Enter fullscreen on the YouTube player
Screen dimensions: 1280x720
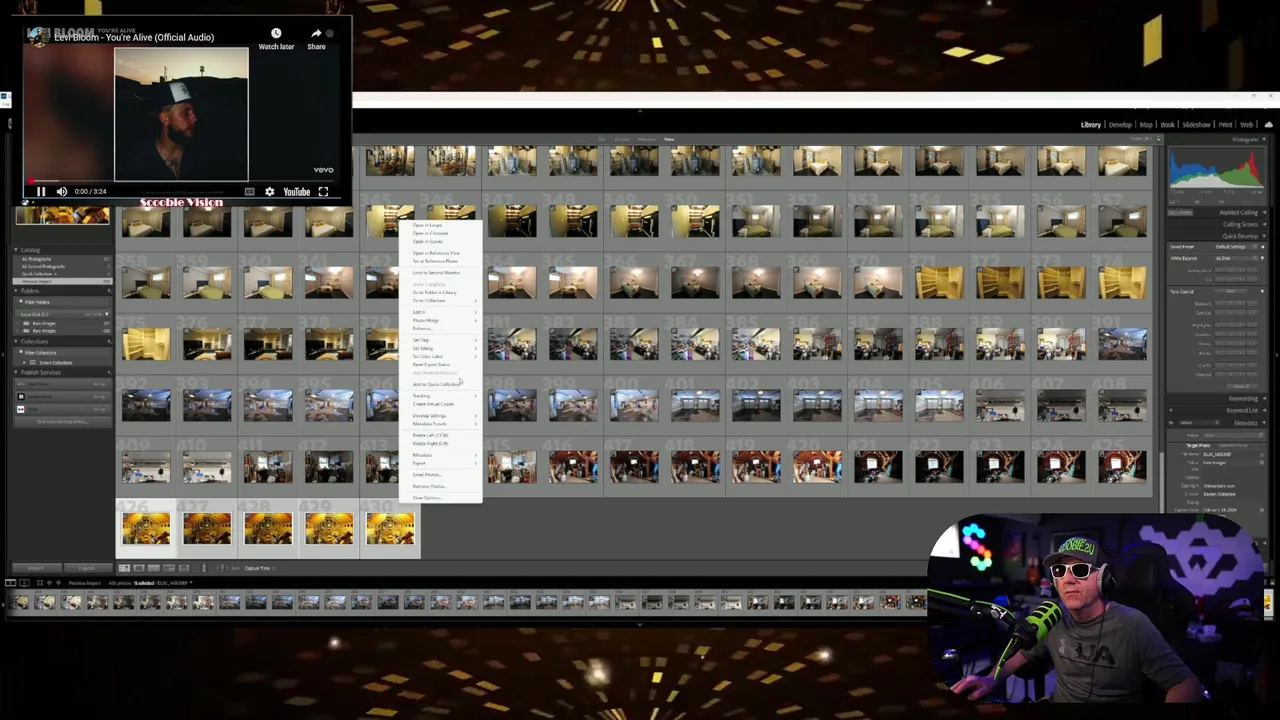(323, 191)
